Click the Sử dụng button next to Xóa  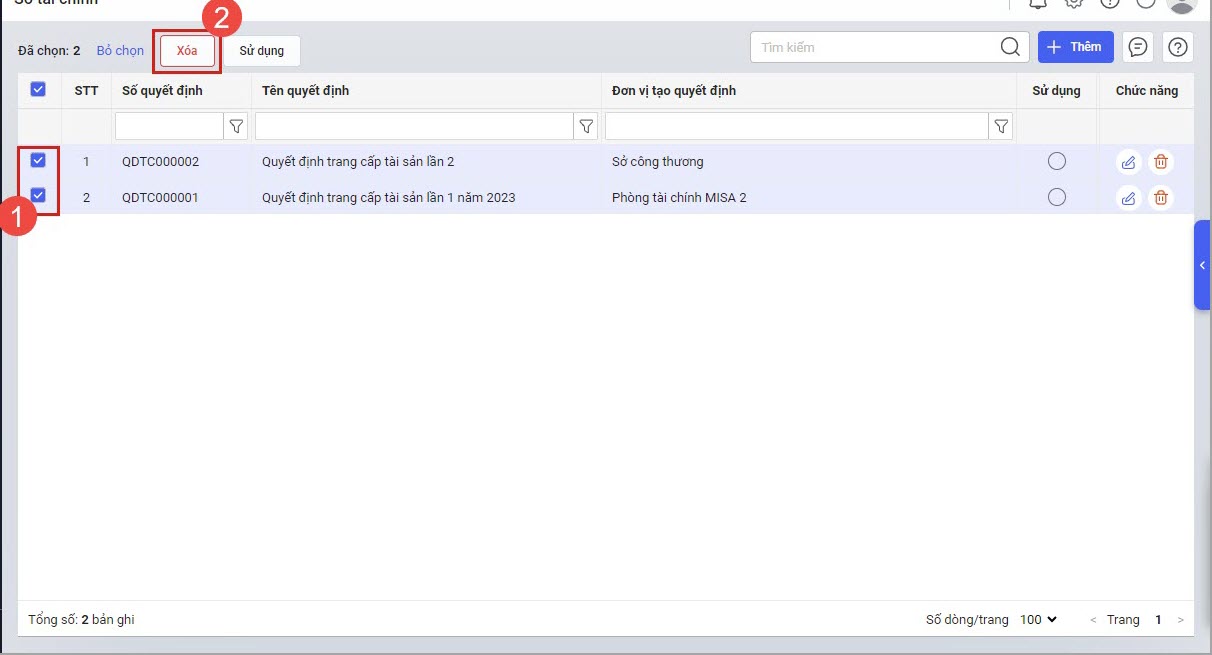point(262,51)
